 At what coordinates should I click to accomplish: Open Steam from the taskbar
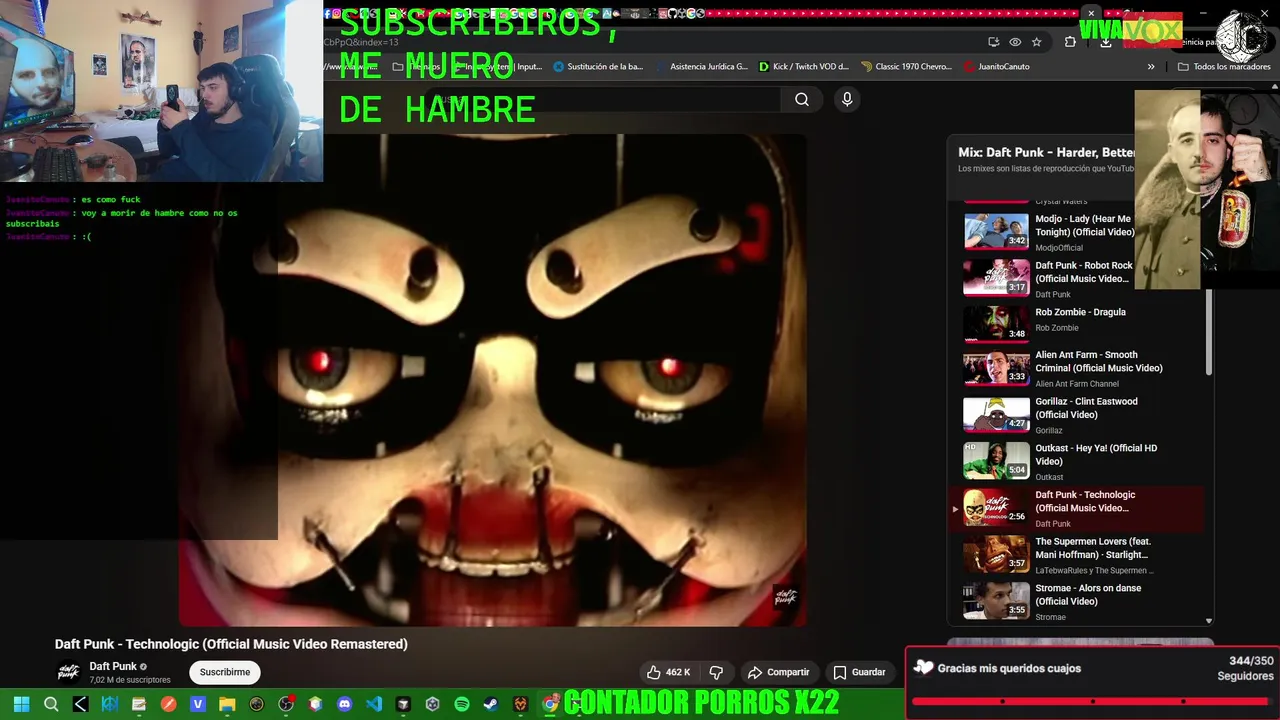(x=491, y=704)
